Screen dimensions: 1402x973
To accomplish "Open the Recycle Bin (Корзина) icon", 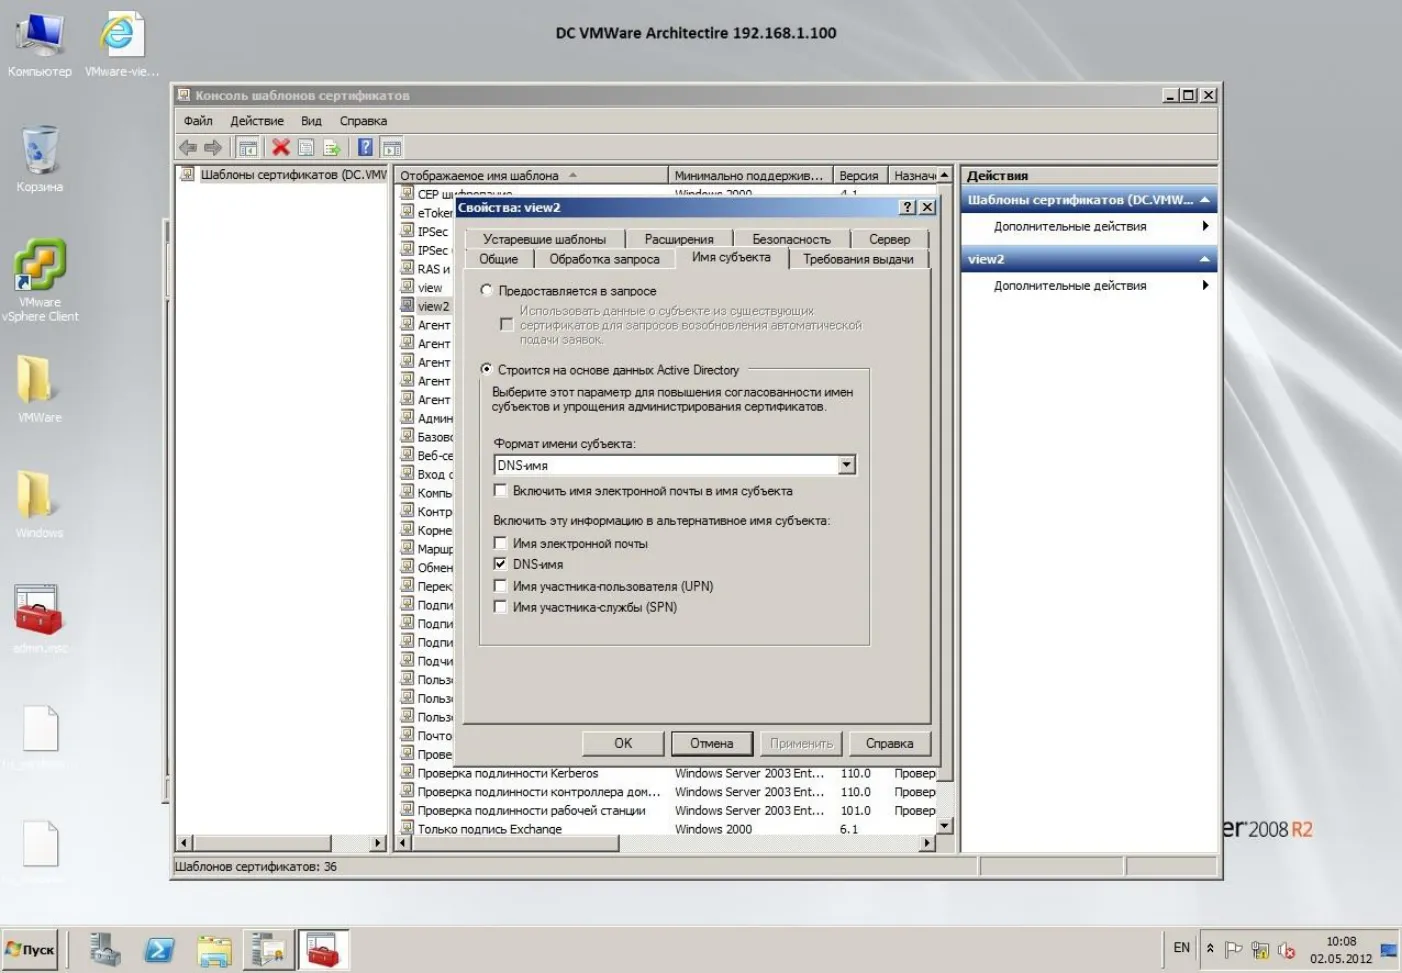I will click(x=40, y=159).
